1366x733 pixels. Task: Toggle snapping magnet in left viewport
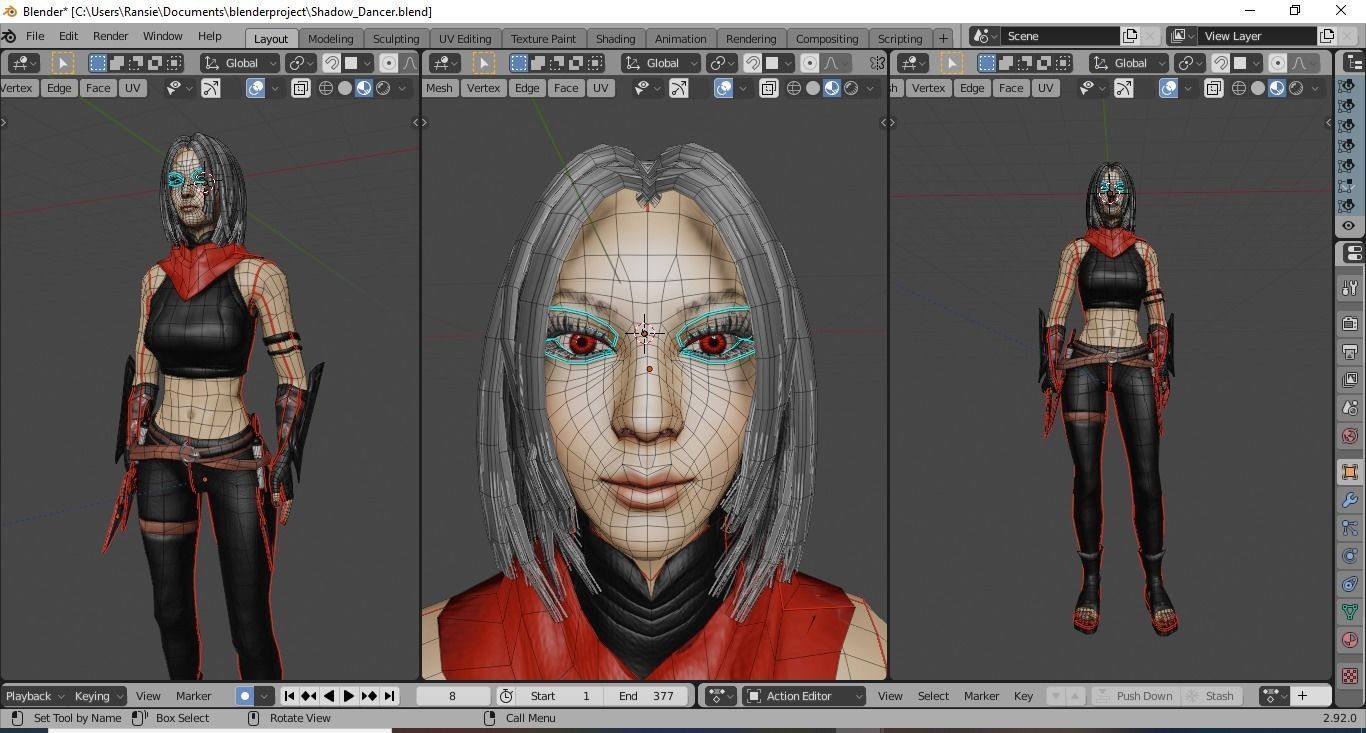click(331, 63)
